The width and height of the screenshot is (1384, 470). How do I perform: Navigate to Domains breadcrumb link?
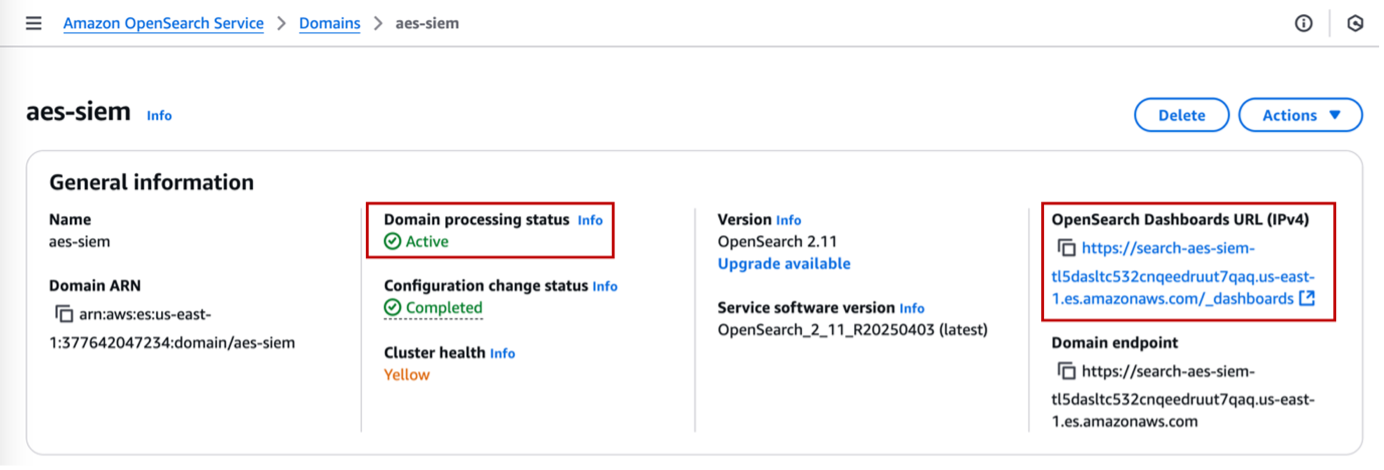coord(330,23)
